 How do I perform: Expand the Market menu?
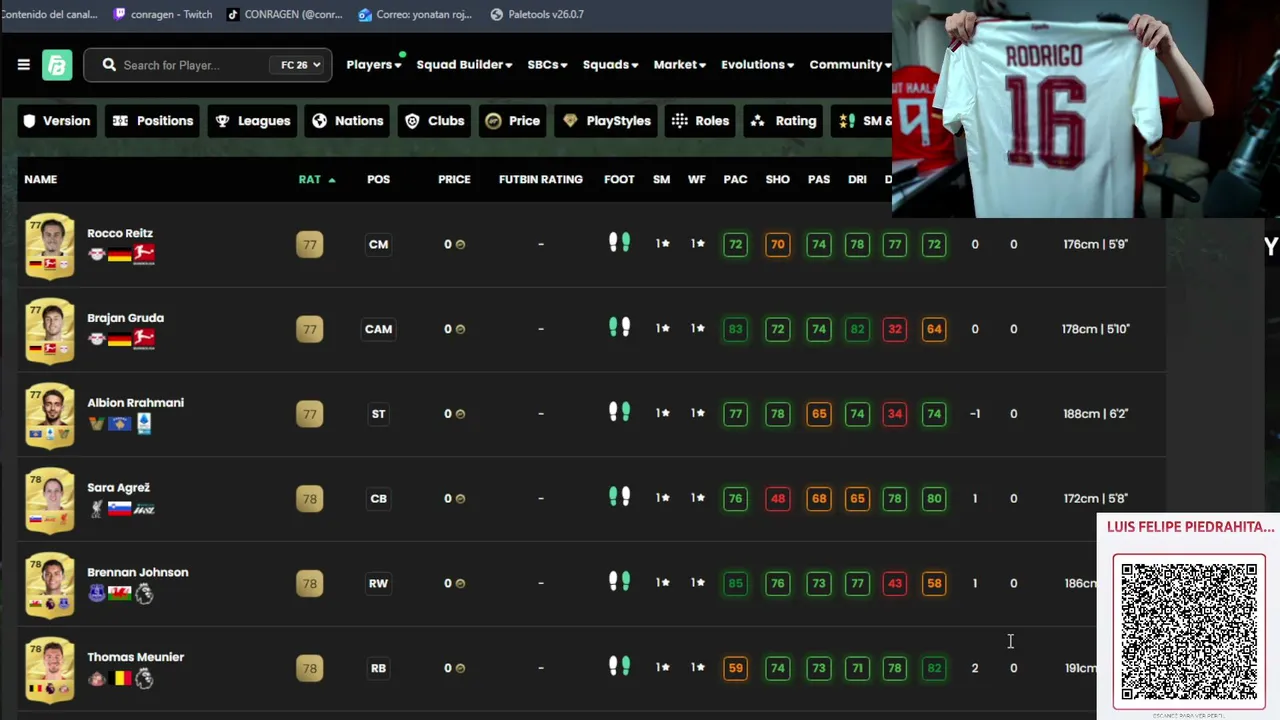[x=680, y=65]
